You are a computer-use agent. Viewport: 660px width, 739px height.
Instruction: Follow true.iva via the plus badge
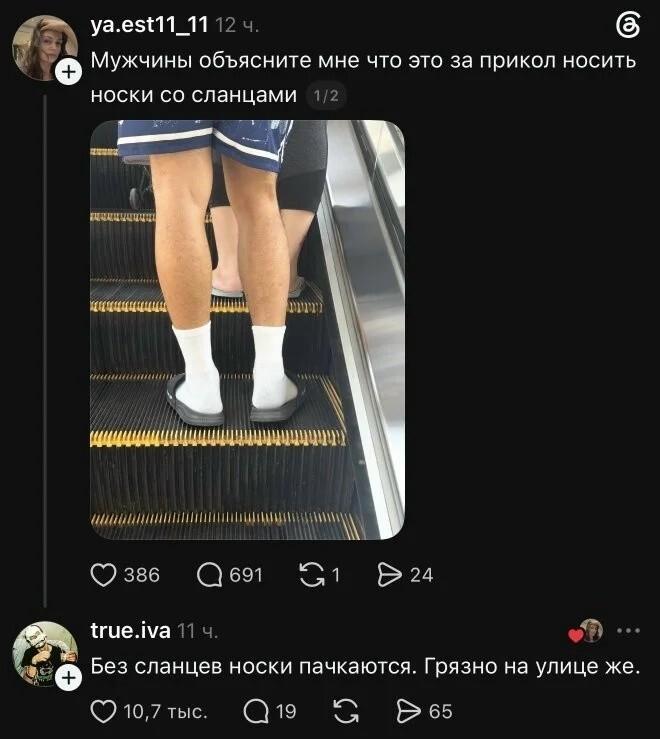click(69, 678)
